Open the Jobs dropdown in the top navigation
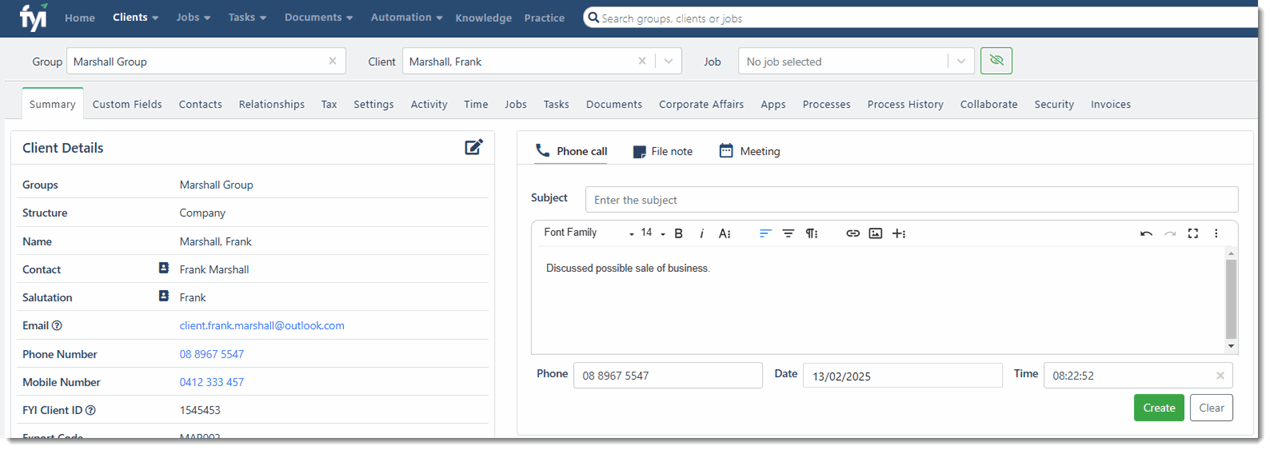The image size is (1270, 450). (195, 17)
